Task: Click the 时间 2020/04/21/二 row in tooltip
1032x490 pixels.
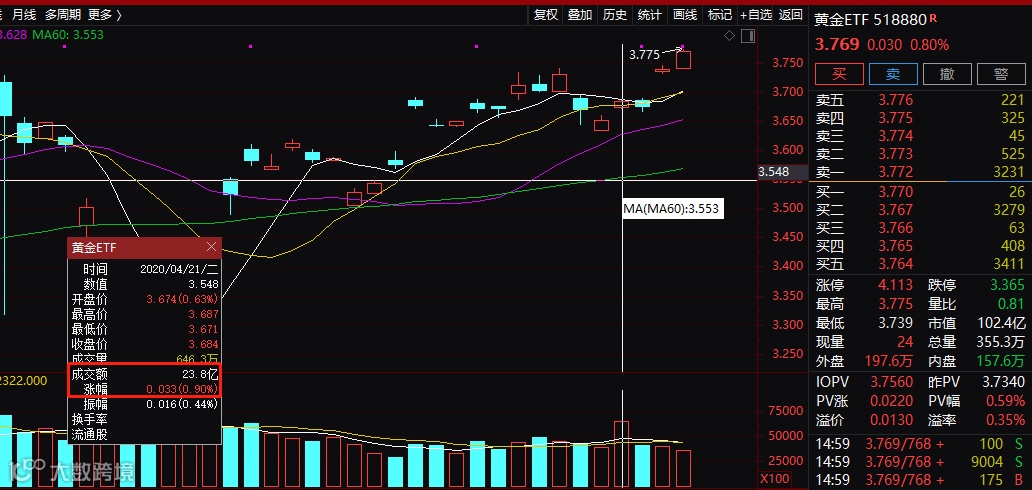Action: pyautogui.click(x=145, y=269)
